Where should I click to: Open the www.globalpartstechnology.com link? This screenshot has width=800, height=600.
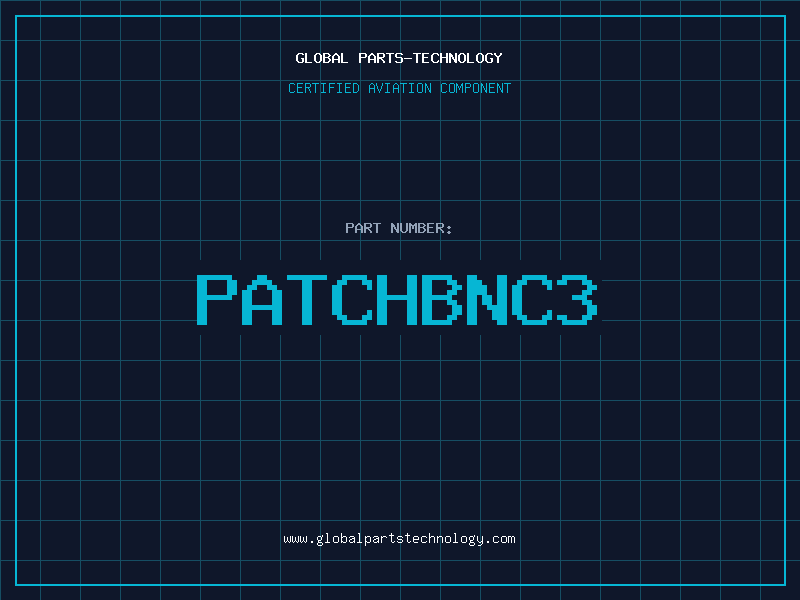point(399,539)
